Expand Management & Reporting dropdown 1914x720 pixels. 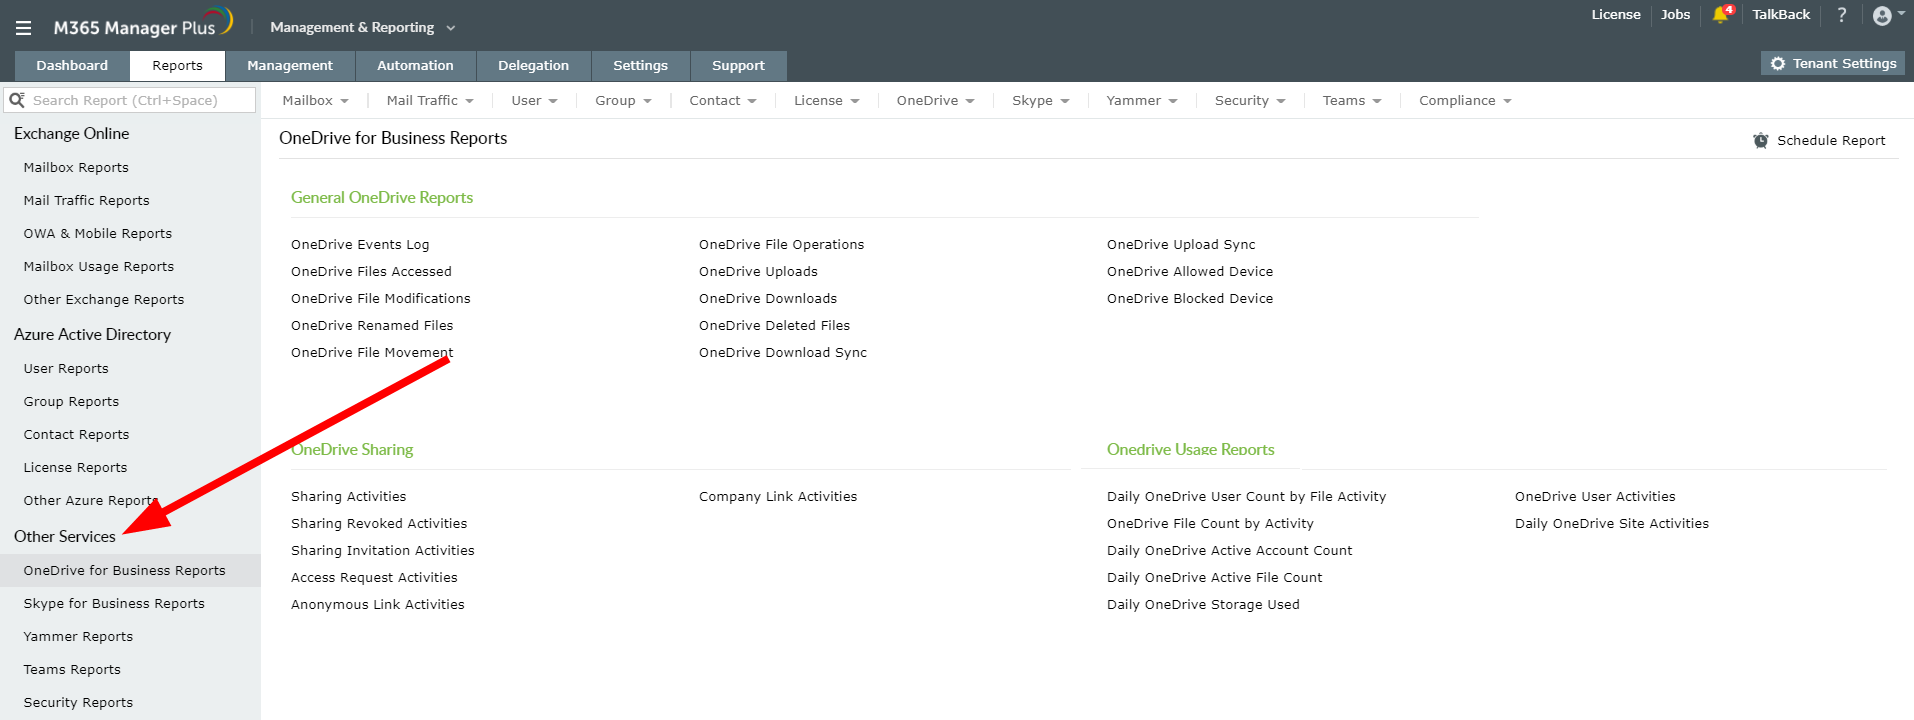(x=362, y=27)
